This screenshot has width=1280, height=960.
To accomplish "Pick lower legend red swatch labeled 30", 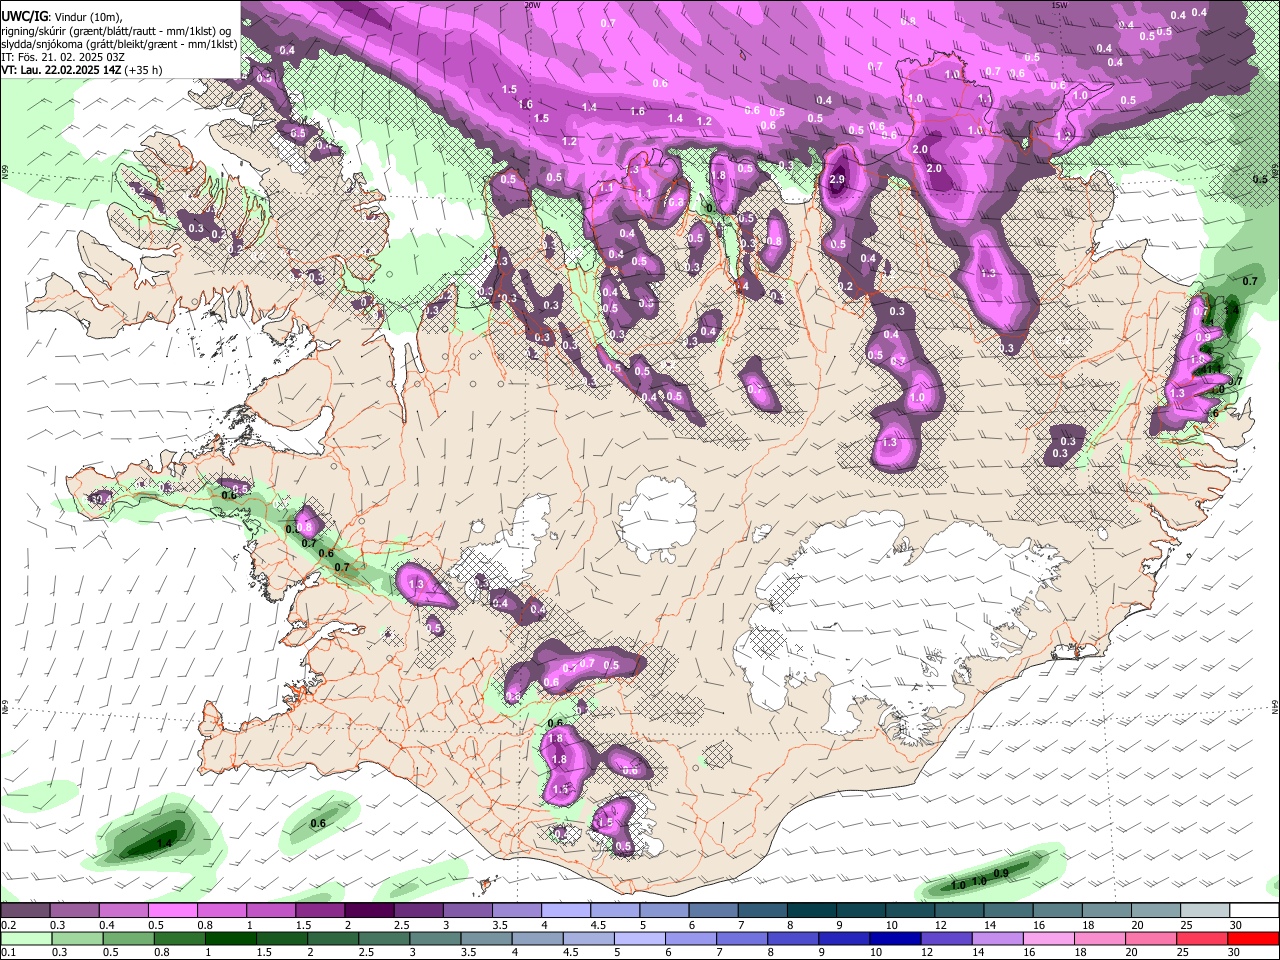I will (1254, 938).
